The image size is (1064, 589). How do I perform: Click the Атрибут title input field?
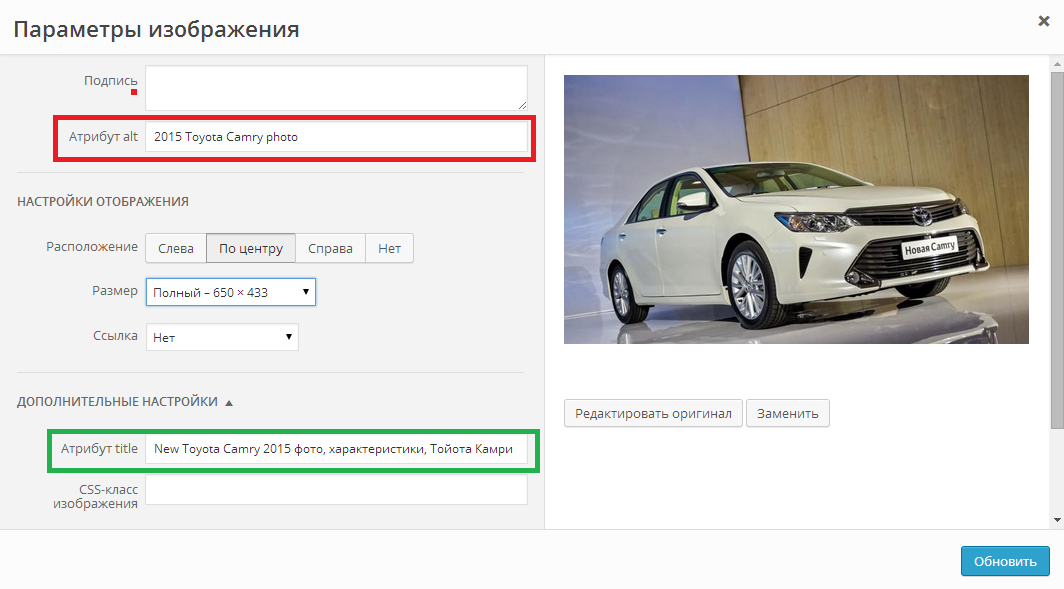click(336, 449)
